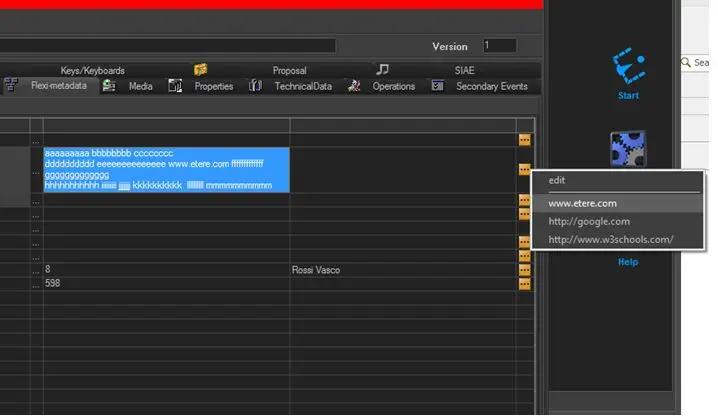Image resolution: width=718 pixels, height=416 pixels.
Task: Click the highlighted blue multiline text cell
Action: coord(166,170)
